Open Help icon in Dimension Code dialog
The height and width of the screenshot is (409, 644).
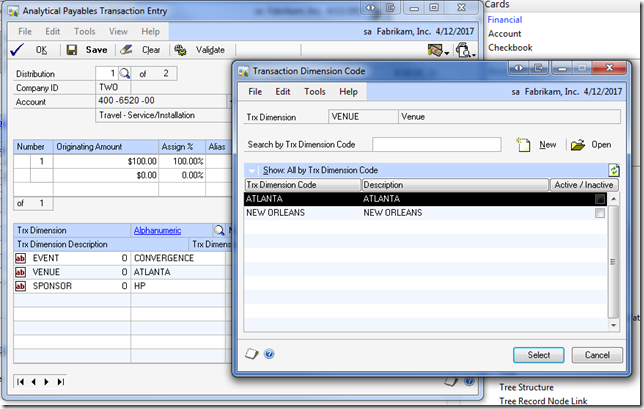click(x=269, y=354)
